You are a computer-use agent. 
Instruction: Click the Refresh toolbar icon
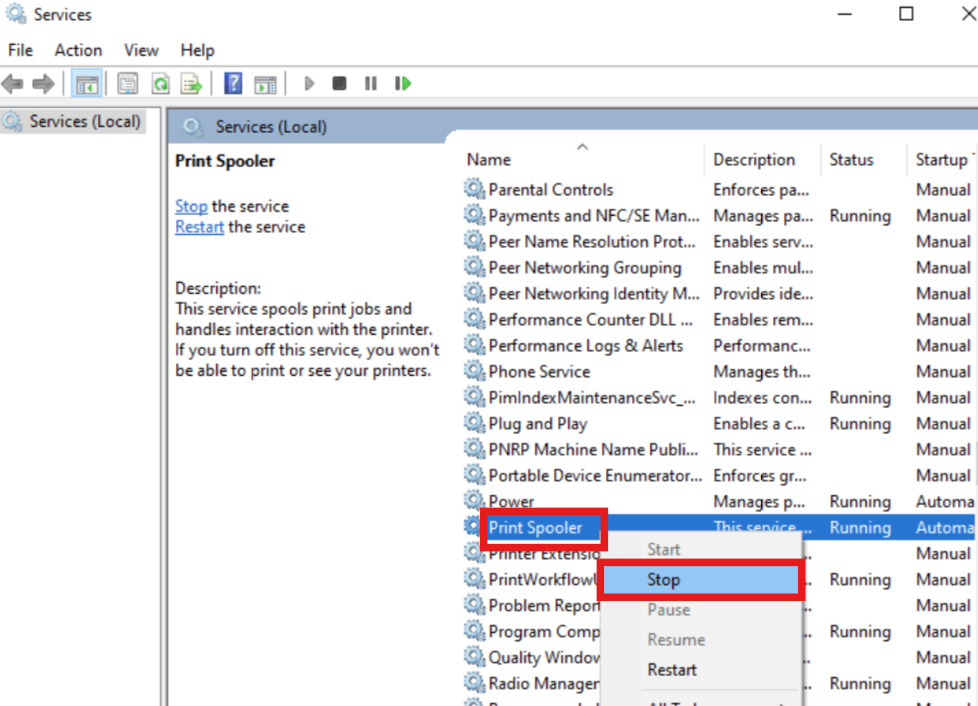[x=160, y=84]
